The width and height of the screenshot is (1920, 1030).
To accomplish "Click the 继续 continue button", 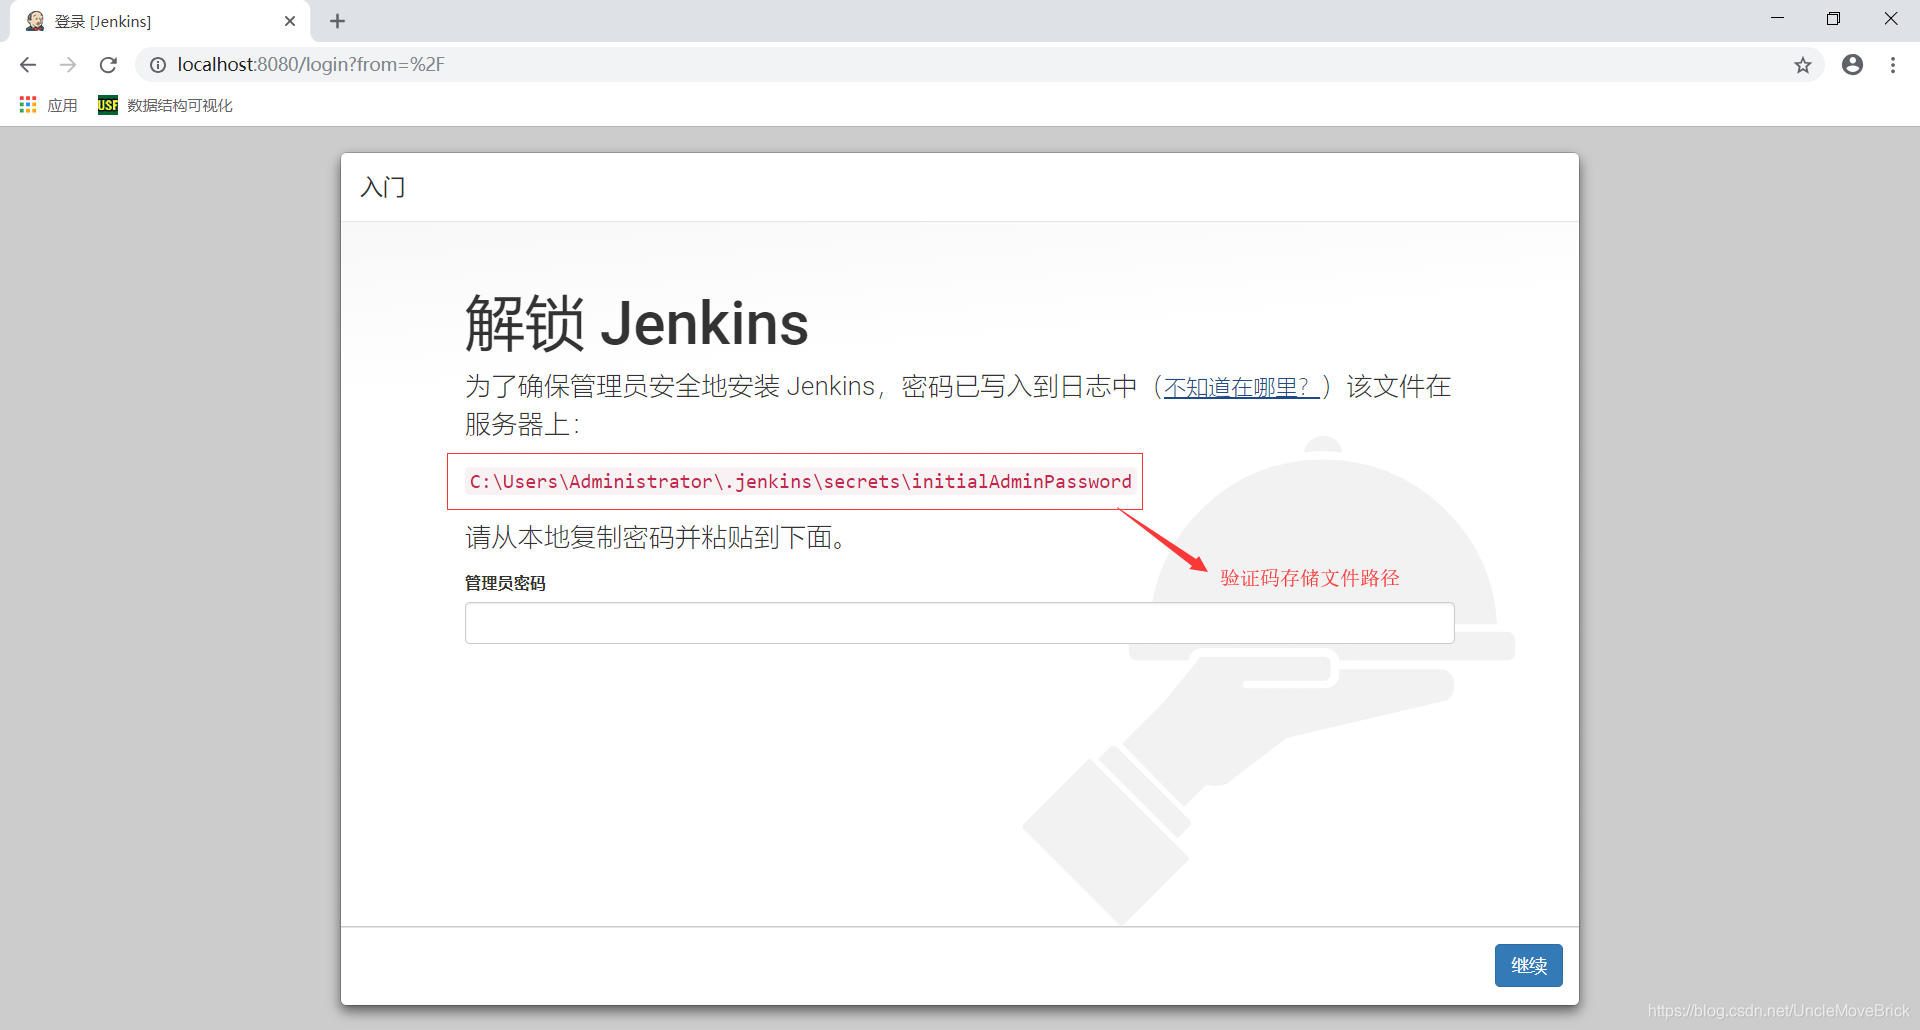I will click(1528, 966).
